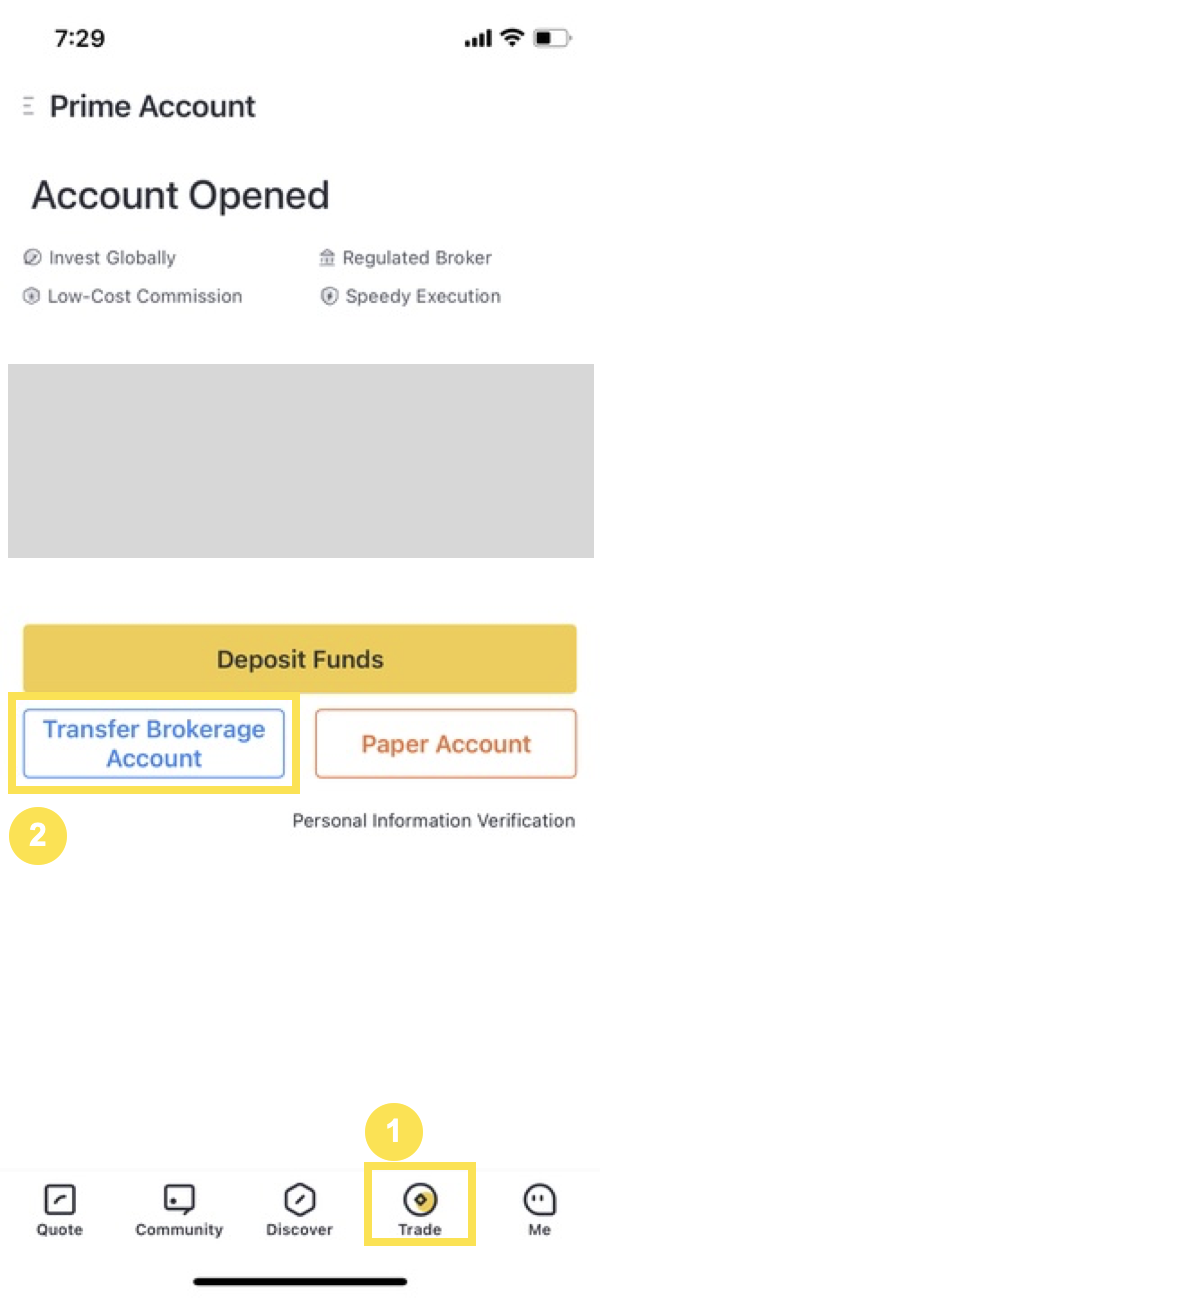Tap the Speedy Execution text
The width and height of the screenshot is (1200, 1300).
coord(423,297)
